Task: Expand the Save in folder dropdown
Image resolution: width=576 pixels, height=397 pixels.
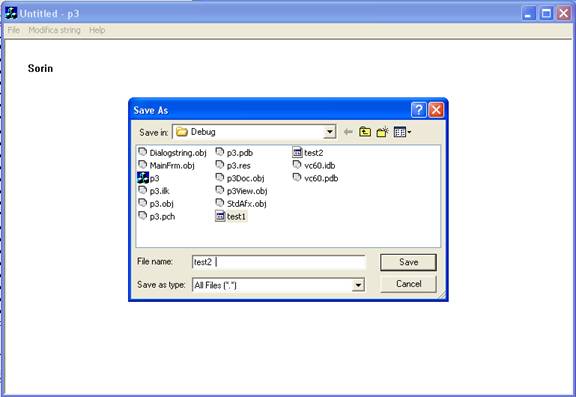Action: (x=330, y=131)
